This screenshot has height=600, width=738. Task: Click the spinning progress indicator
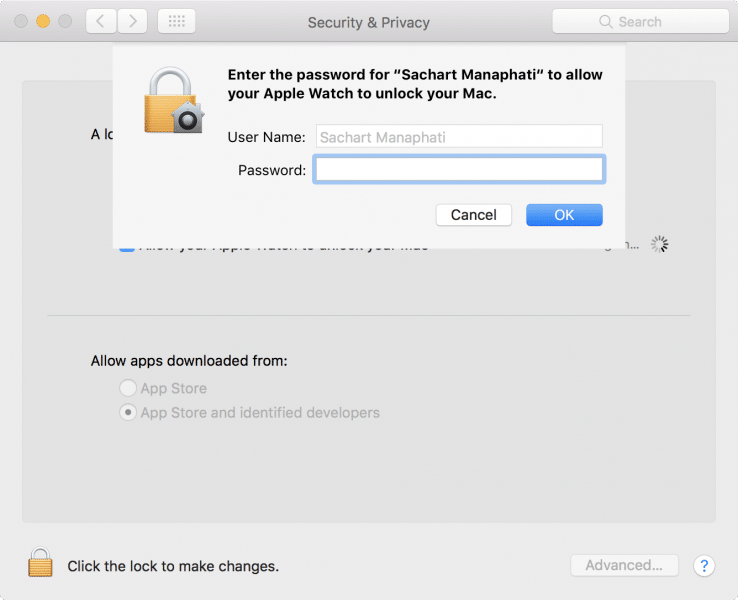pos(659,244)
